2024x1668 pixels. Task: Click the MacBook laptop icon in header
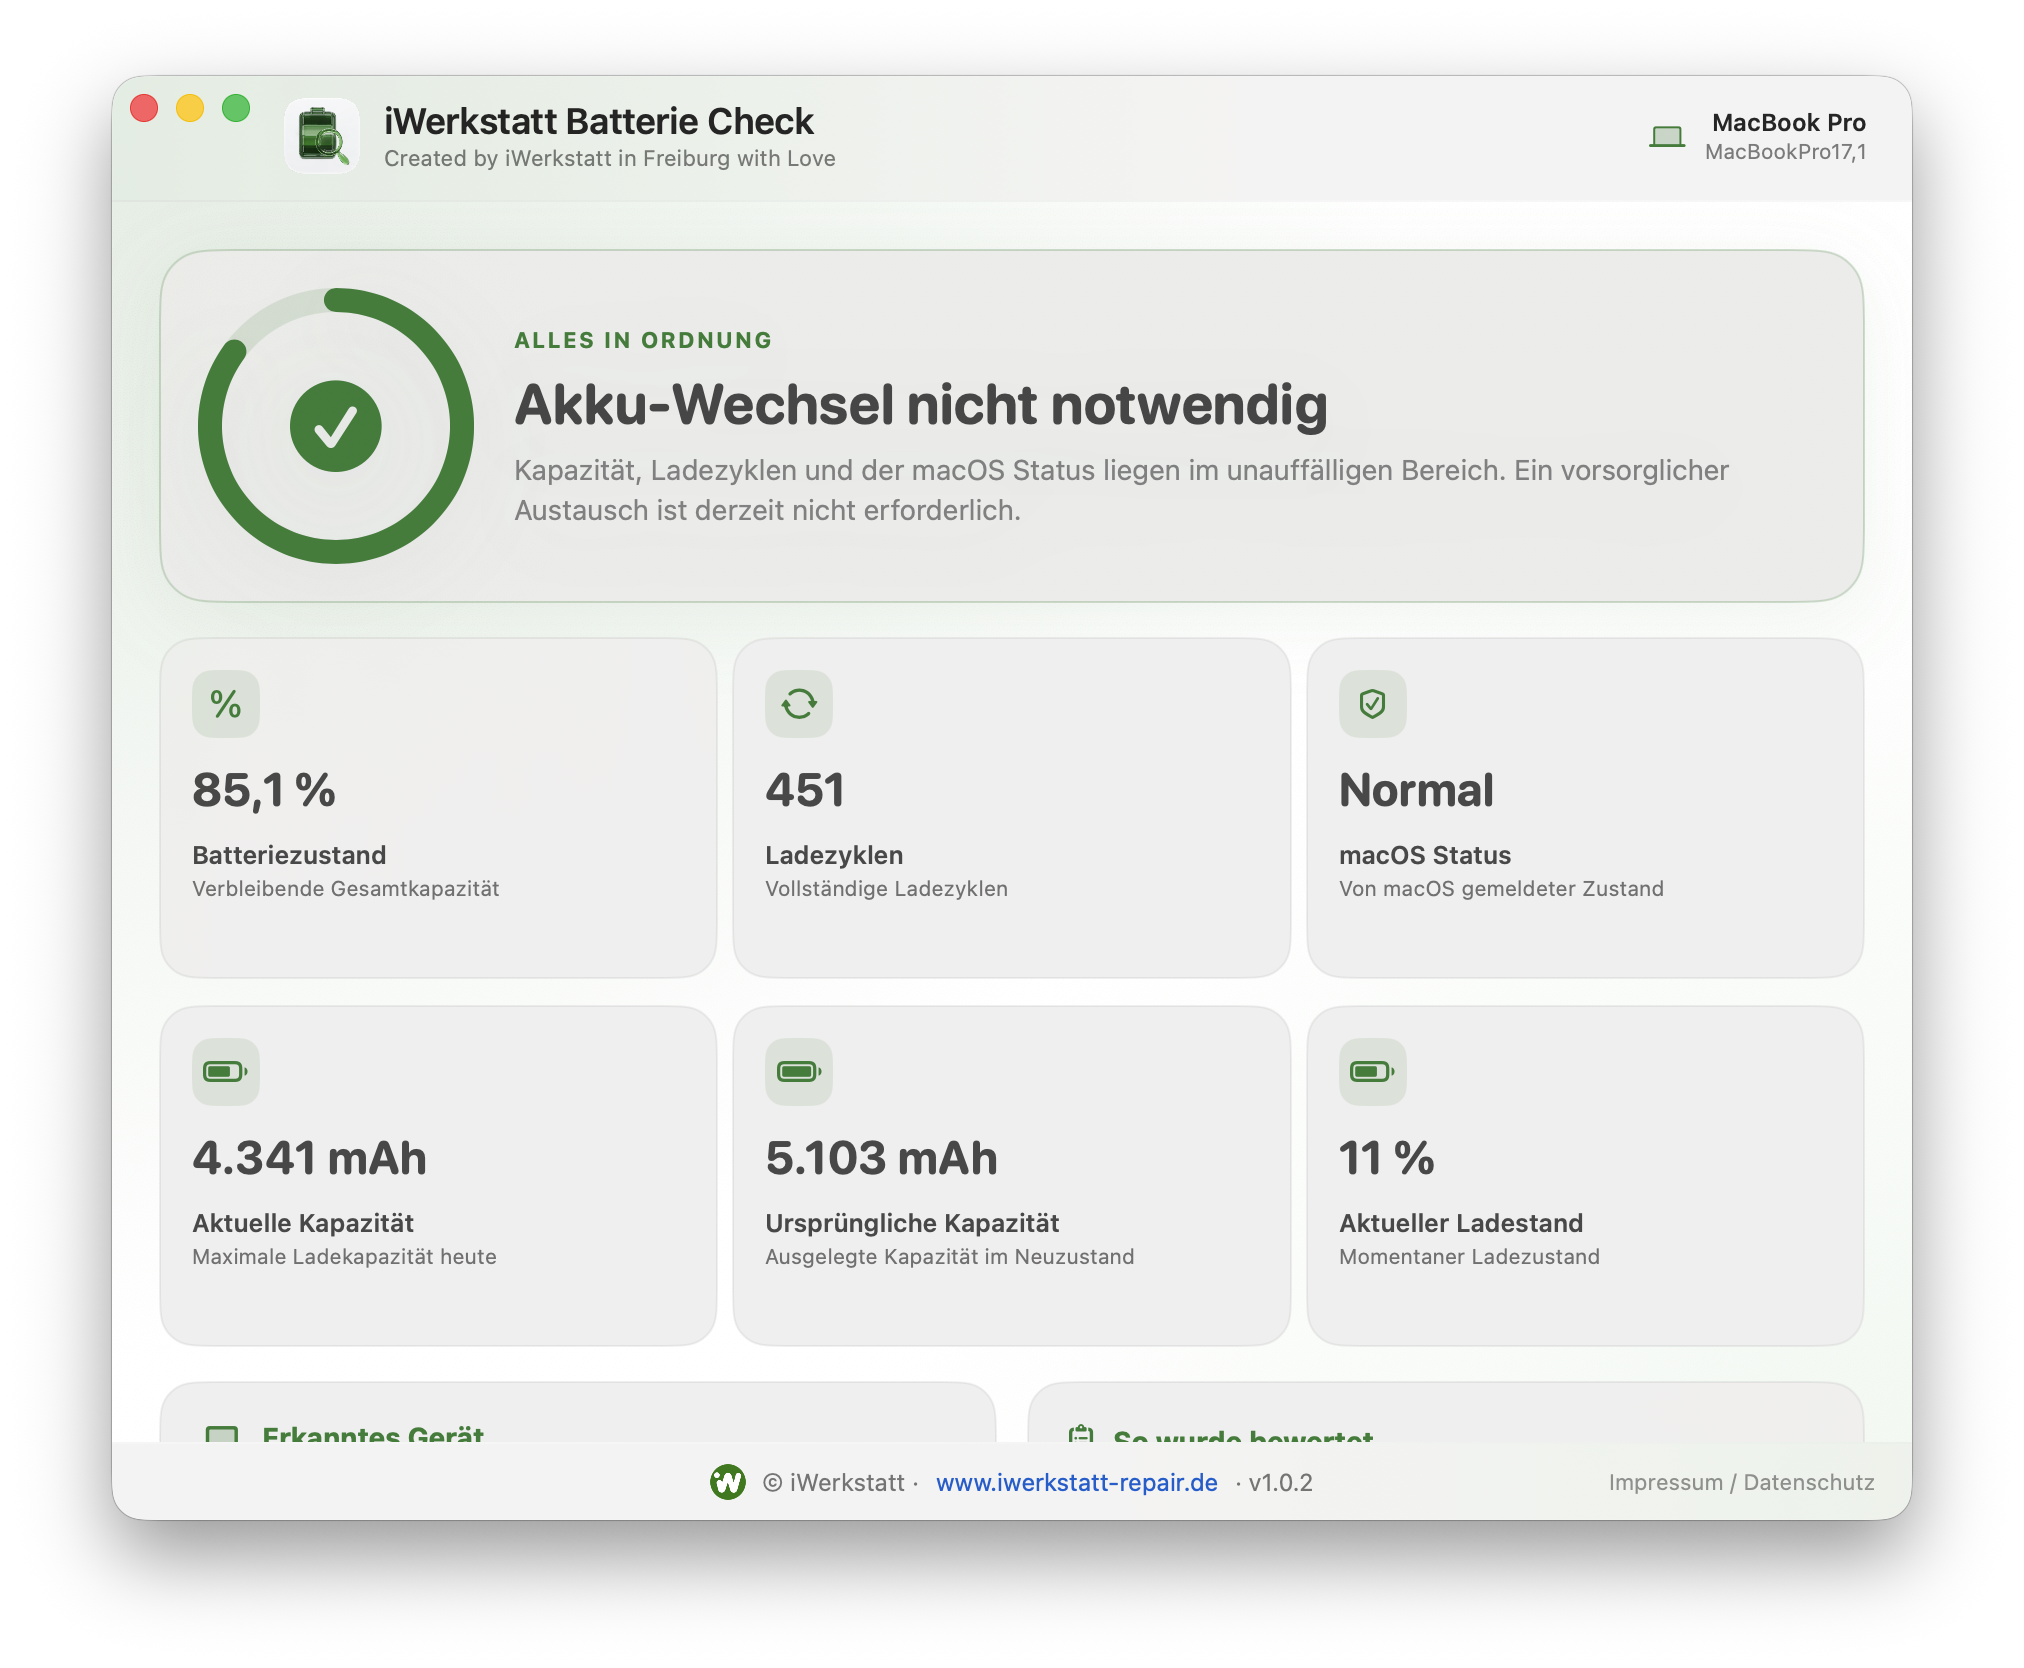(1666, 137)
